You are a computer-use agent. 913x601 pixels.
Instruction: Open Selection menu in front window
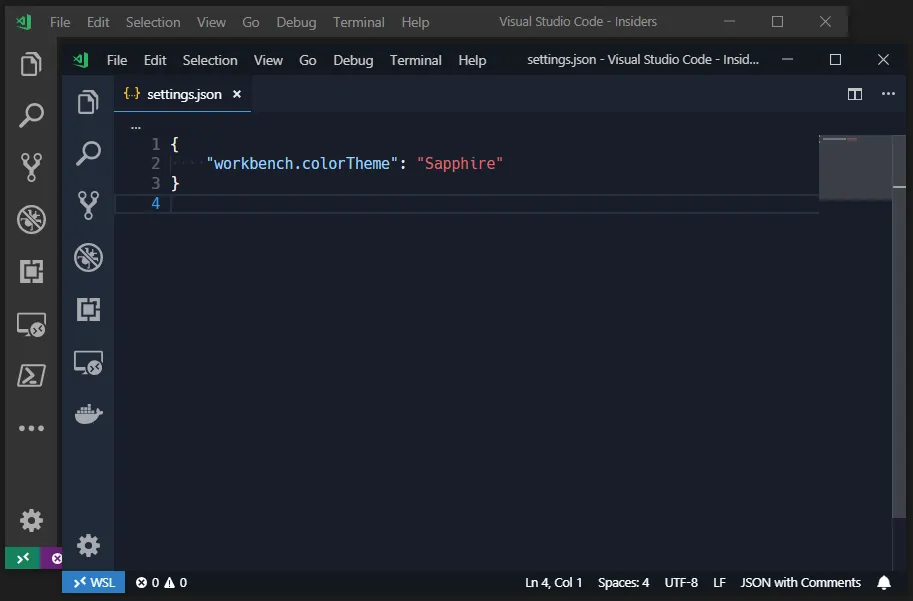[210, 60]
